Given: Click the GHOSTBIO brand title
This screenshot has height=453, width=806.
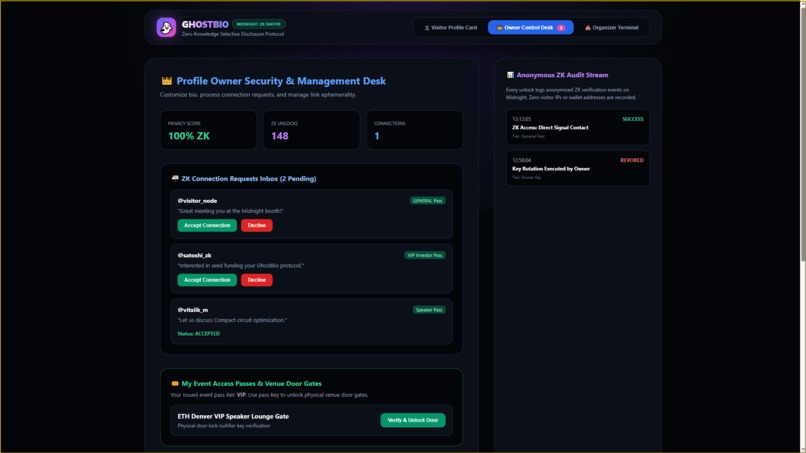Looking at the screenshot, I should (x=205, y=24).
